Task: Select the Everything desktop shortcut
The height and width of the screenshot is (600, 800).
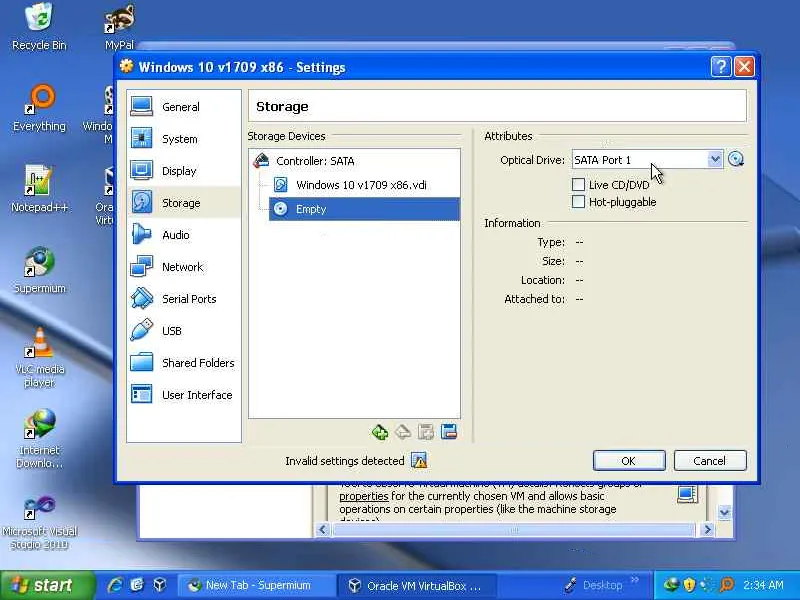Action: pyautogui.click(x=39, y=108)
